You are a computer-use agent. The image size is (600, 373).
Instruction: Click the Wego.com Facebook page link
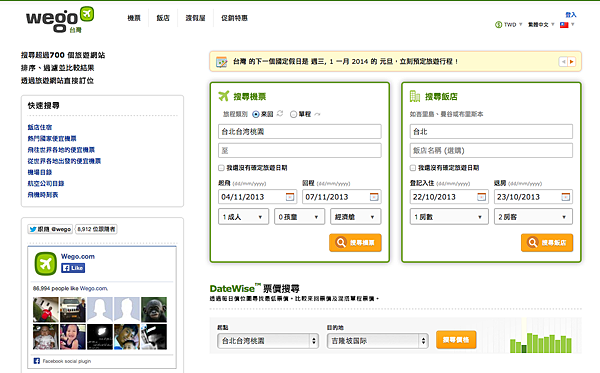(x=78, y=256)
